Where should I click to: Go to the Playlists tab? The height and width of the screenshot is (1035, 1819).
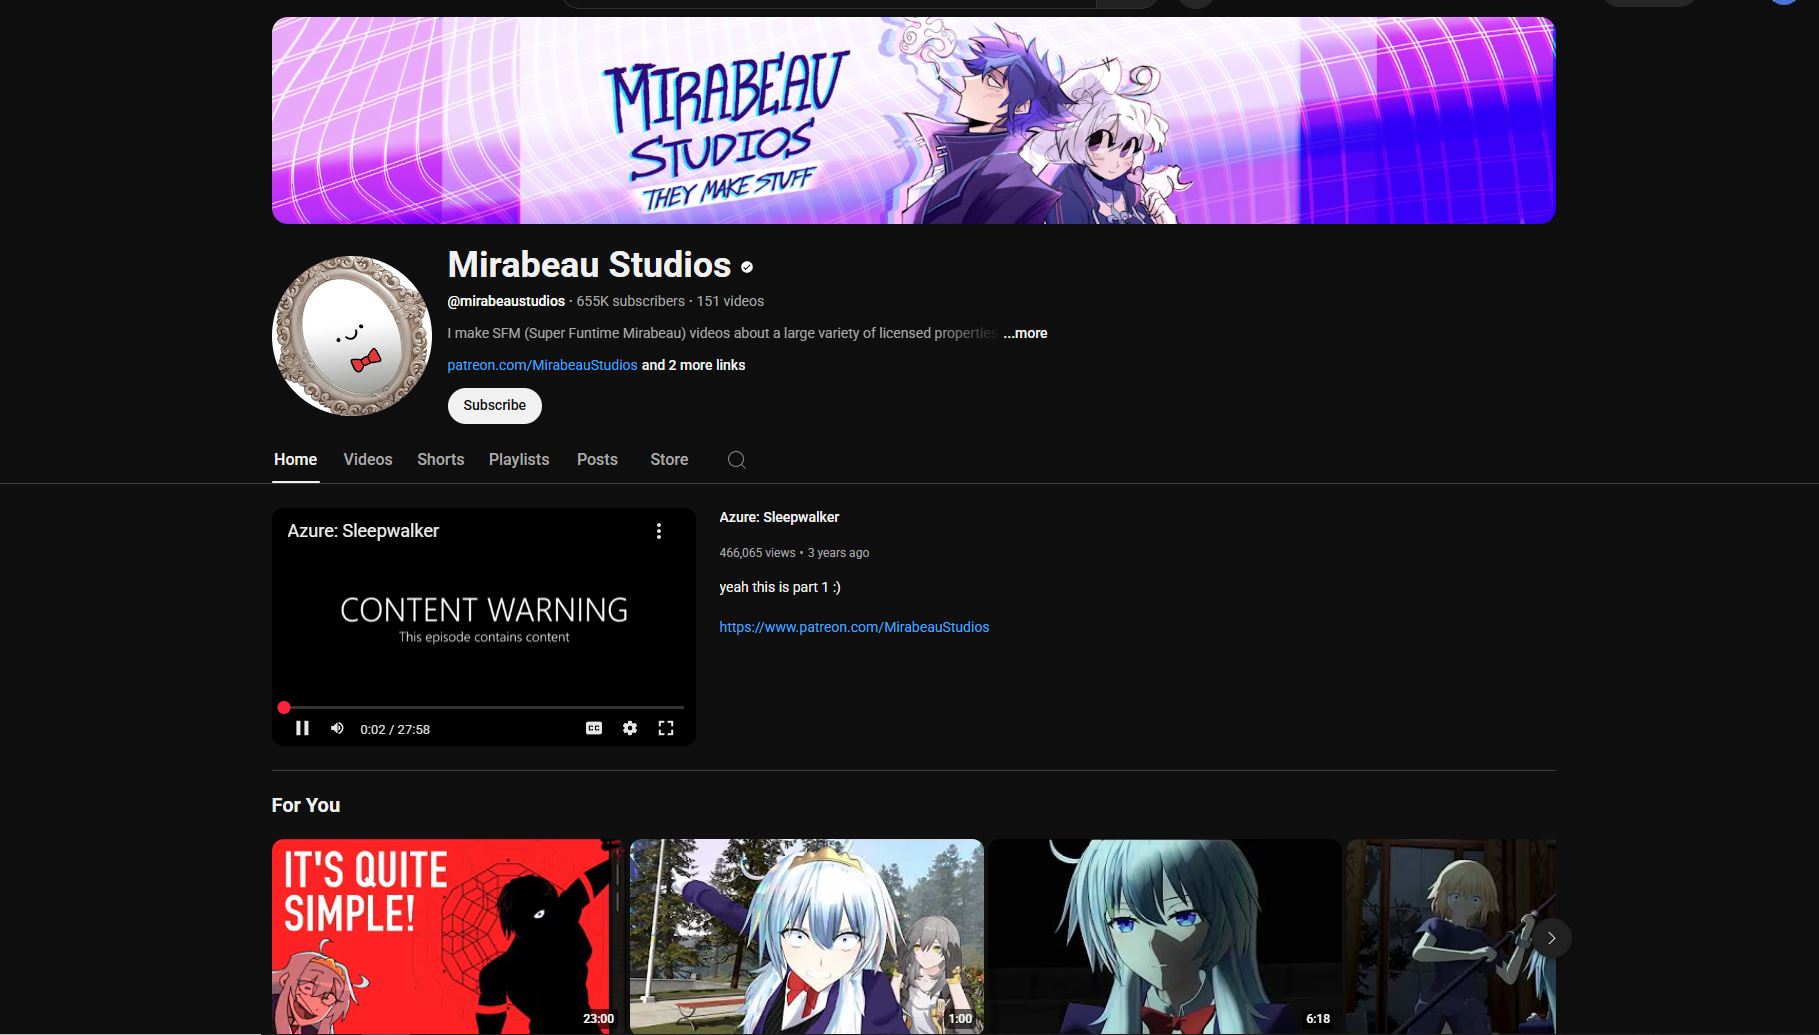coord(518,459)
